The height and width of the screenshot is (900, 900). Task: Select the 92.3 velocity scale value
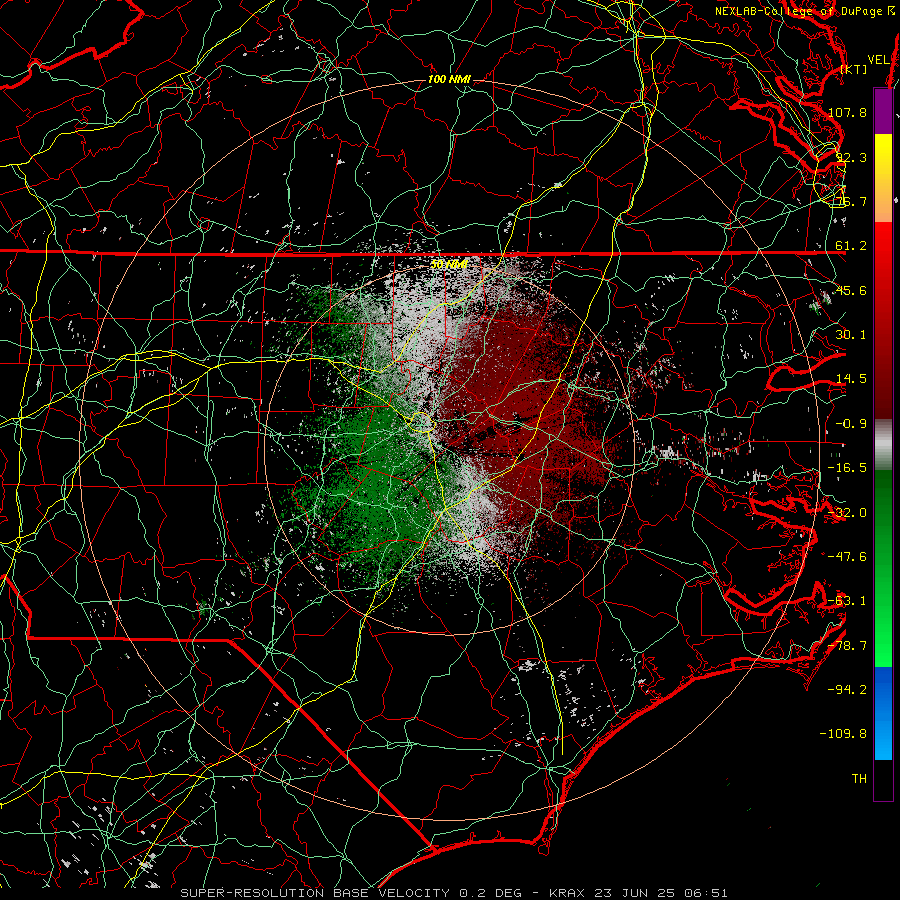pyautogui.click(x=851, y=157)
